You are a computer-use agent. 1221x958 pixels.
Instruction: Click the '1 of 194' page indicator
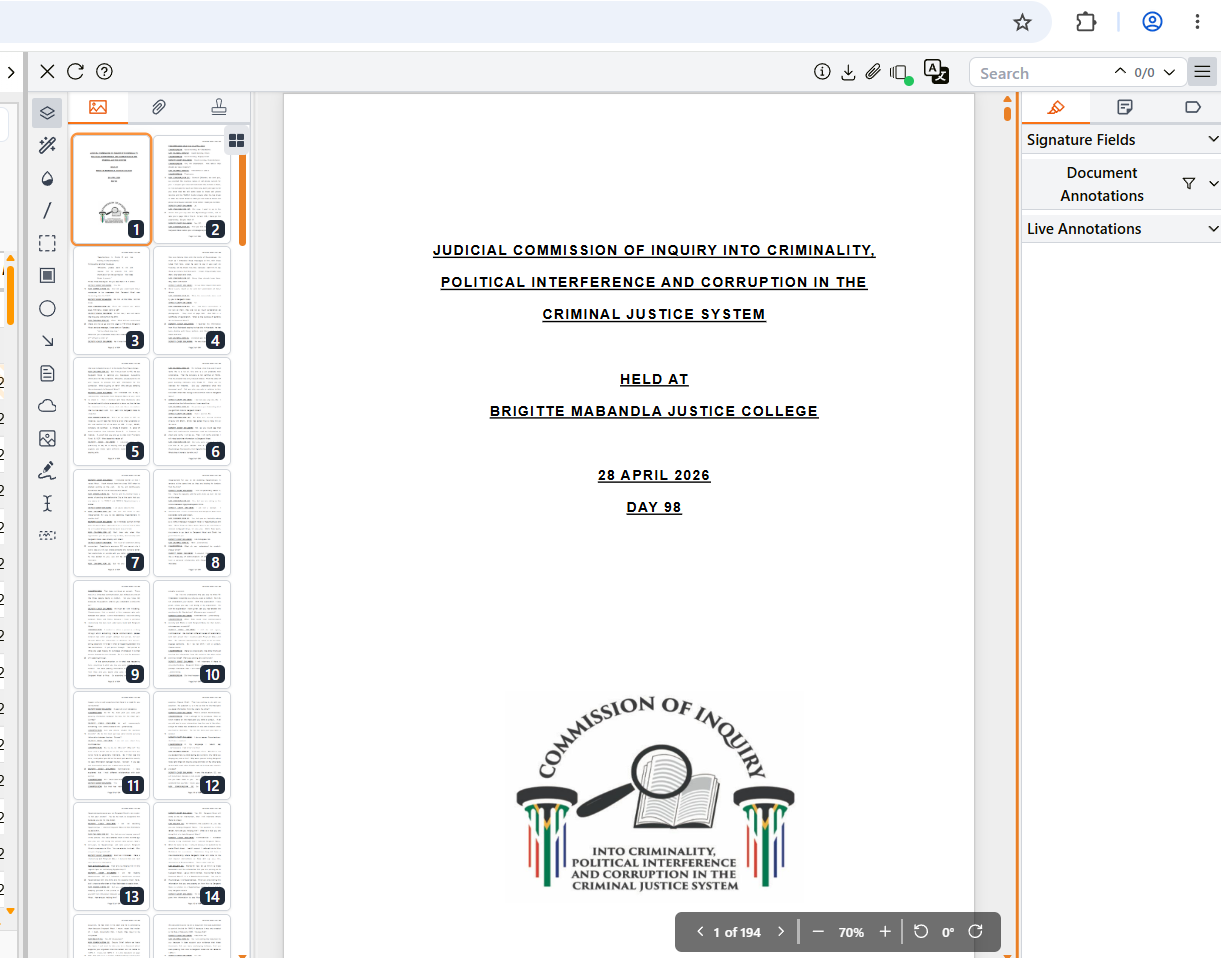[737, 932]
